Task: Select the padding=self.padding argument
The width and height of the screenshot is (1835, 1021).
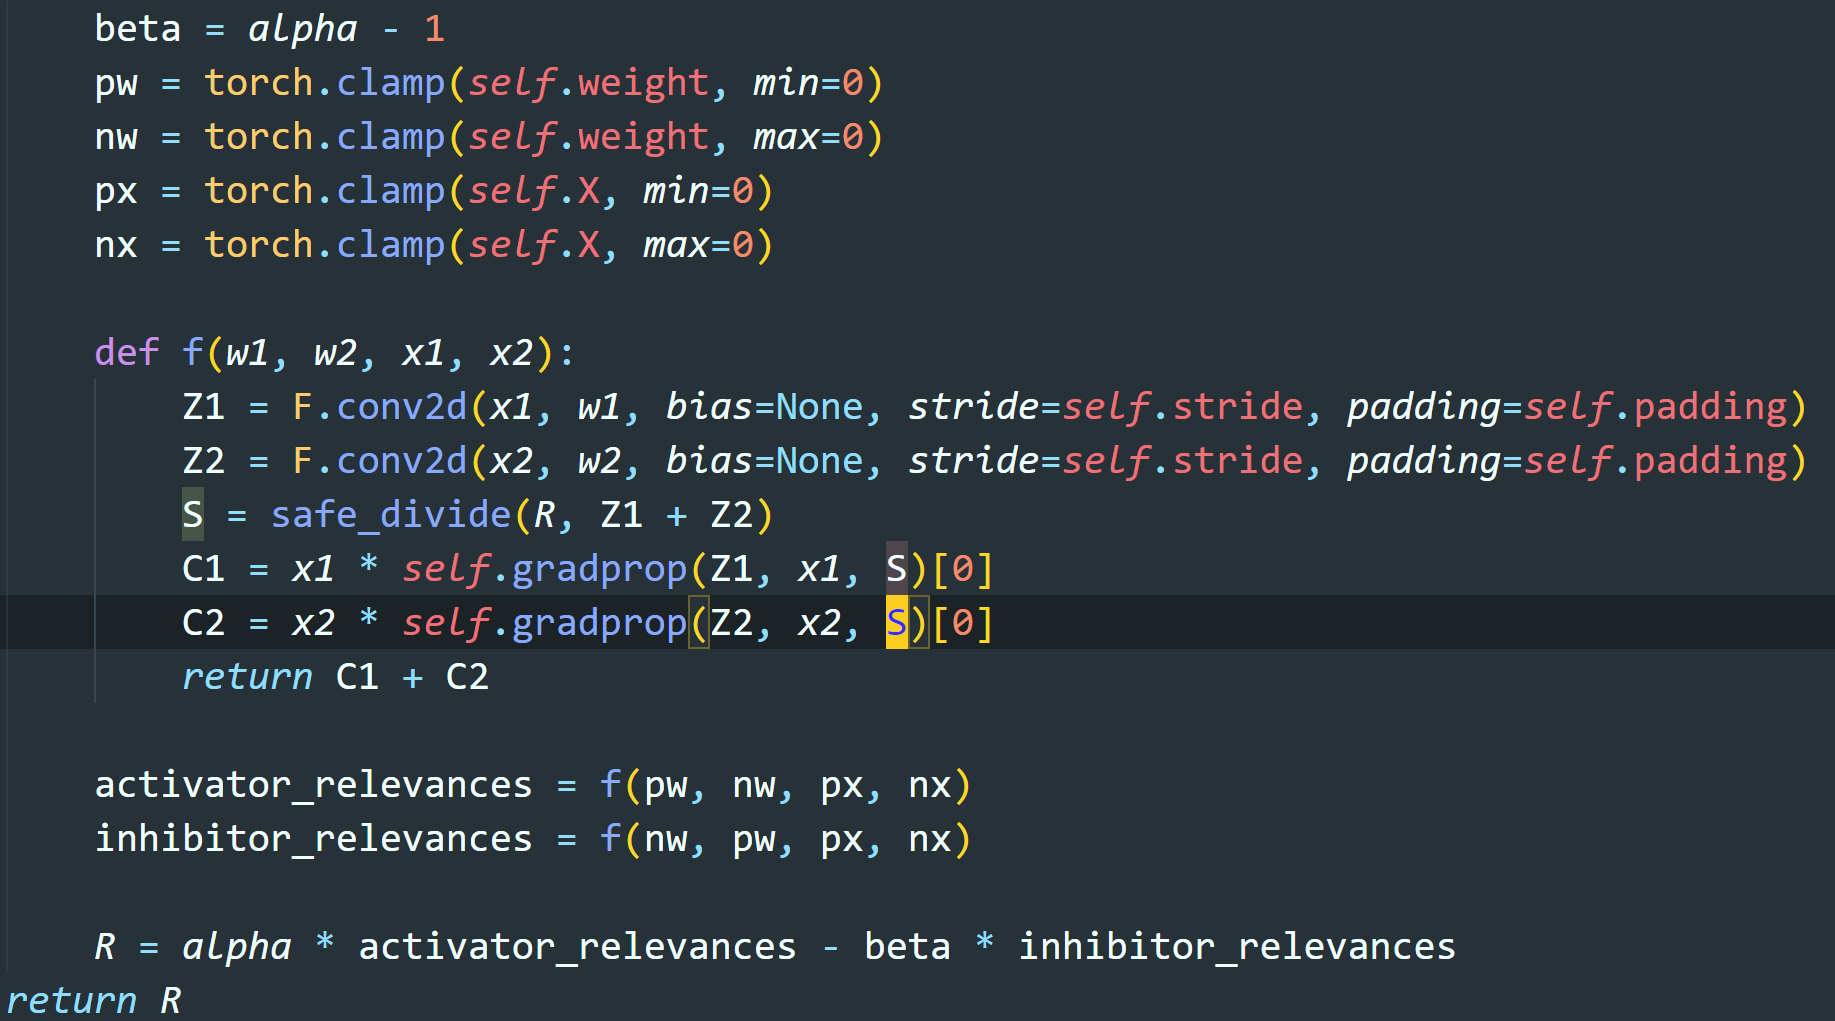Action: tap(1570, 406)
